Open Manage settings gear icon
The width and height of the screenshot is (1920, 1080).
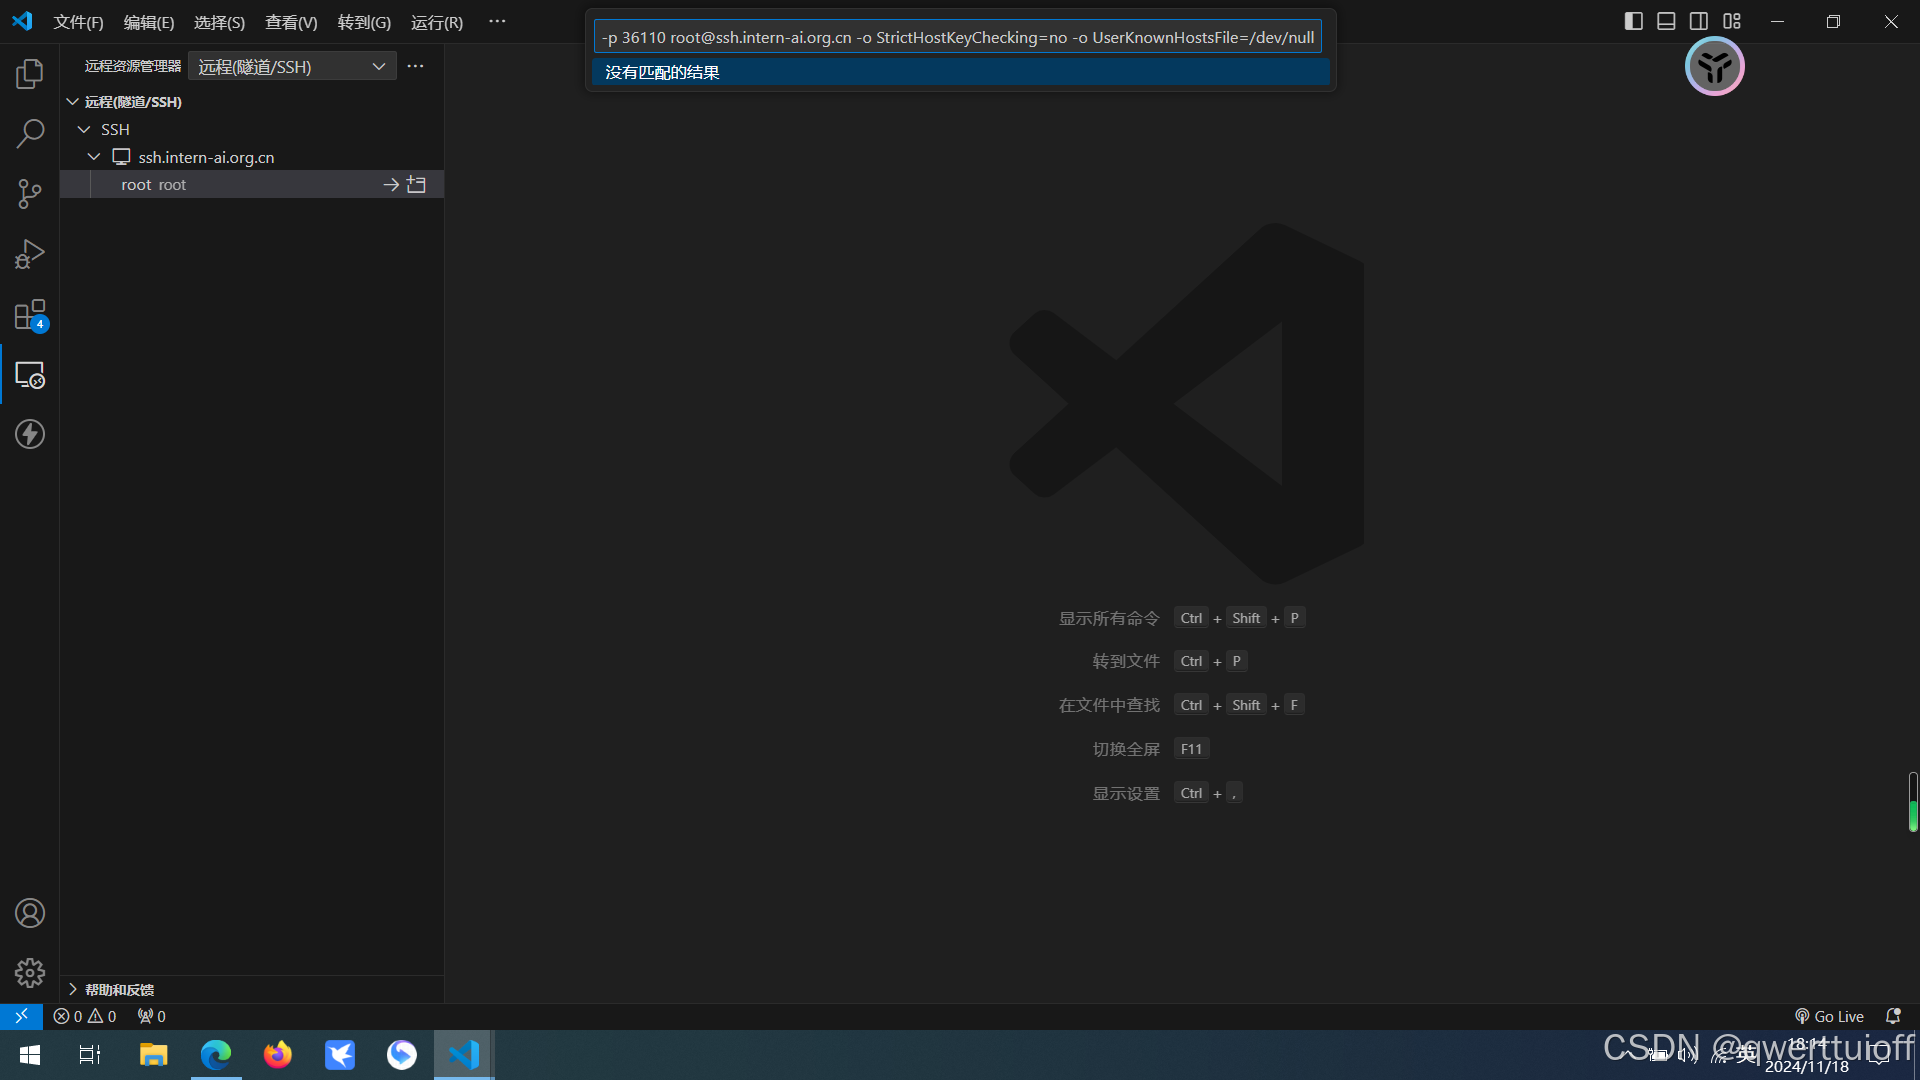pyautogui.click(x=30, y=972)
